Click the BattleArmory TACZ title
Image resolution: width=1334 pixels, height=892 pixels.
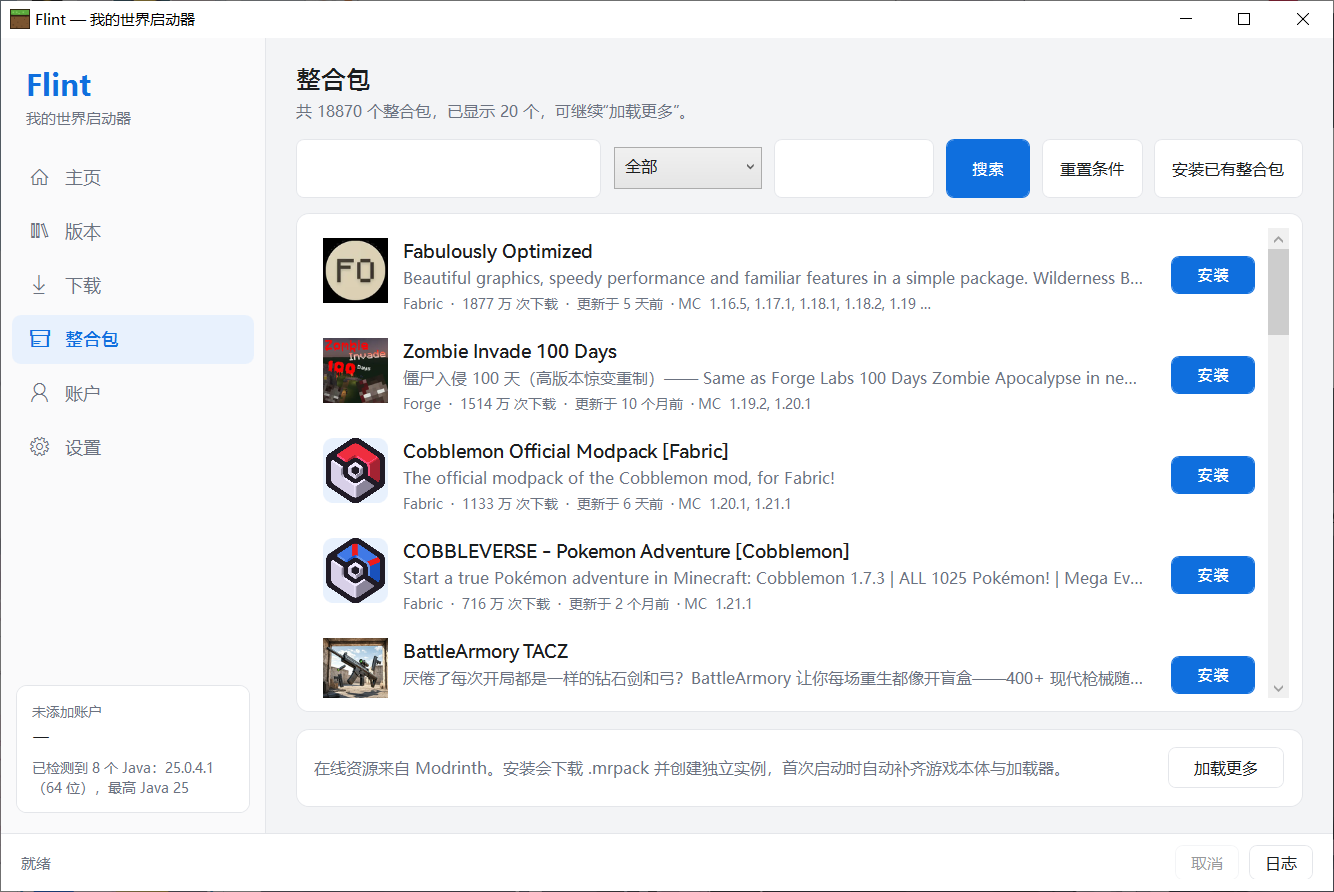pos(485,651)
